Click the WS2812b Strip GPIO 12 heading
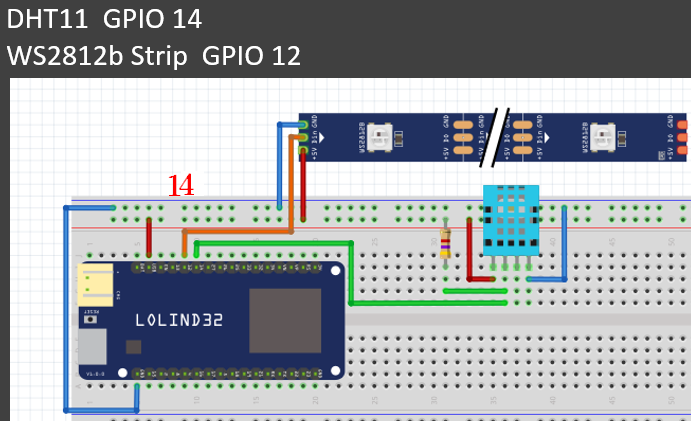This screenshot has width=691, height=421. coord(153,56)
